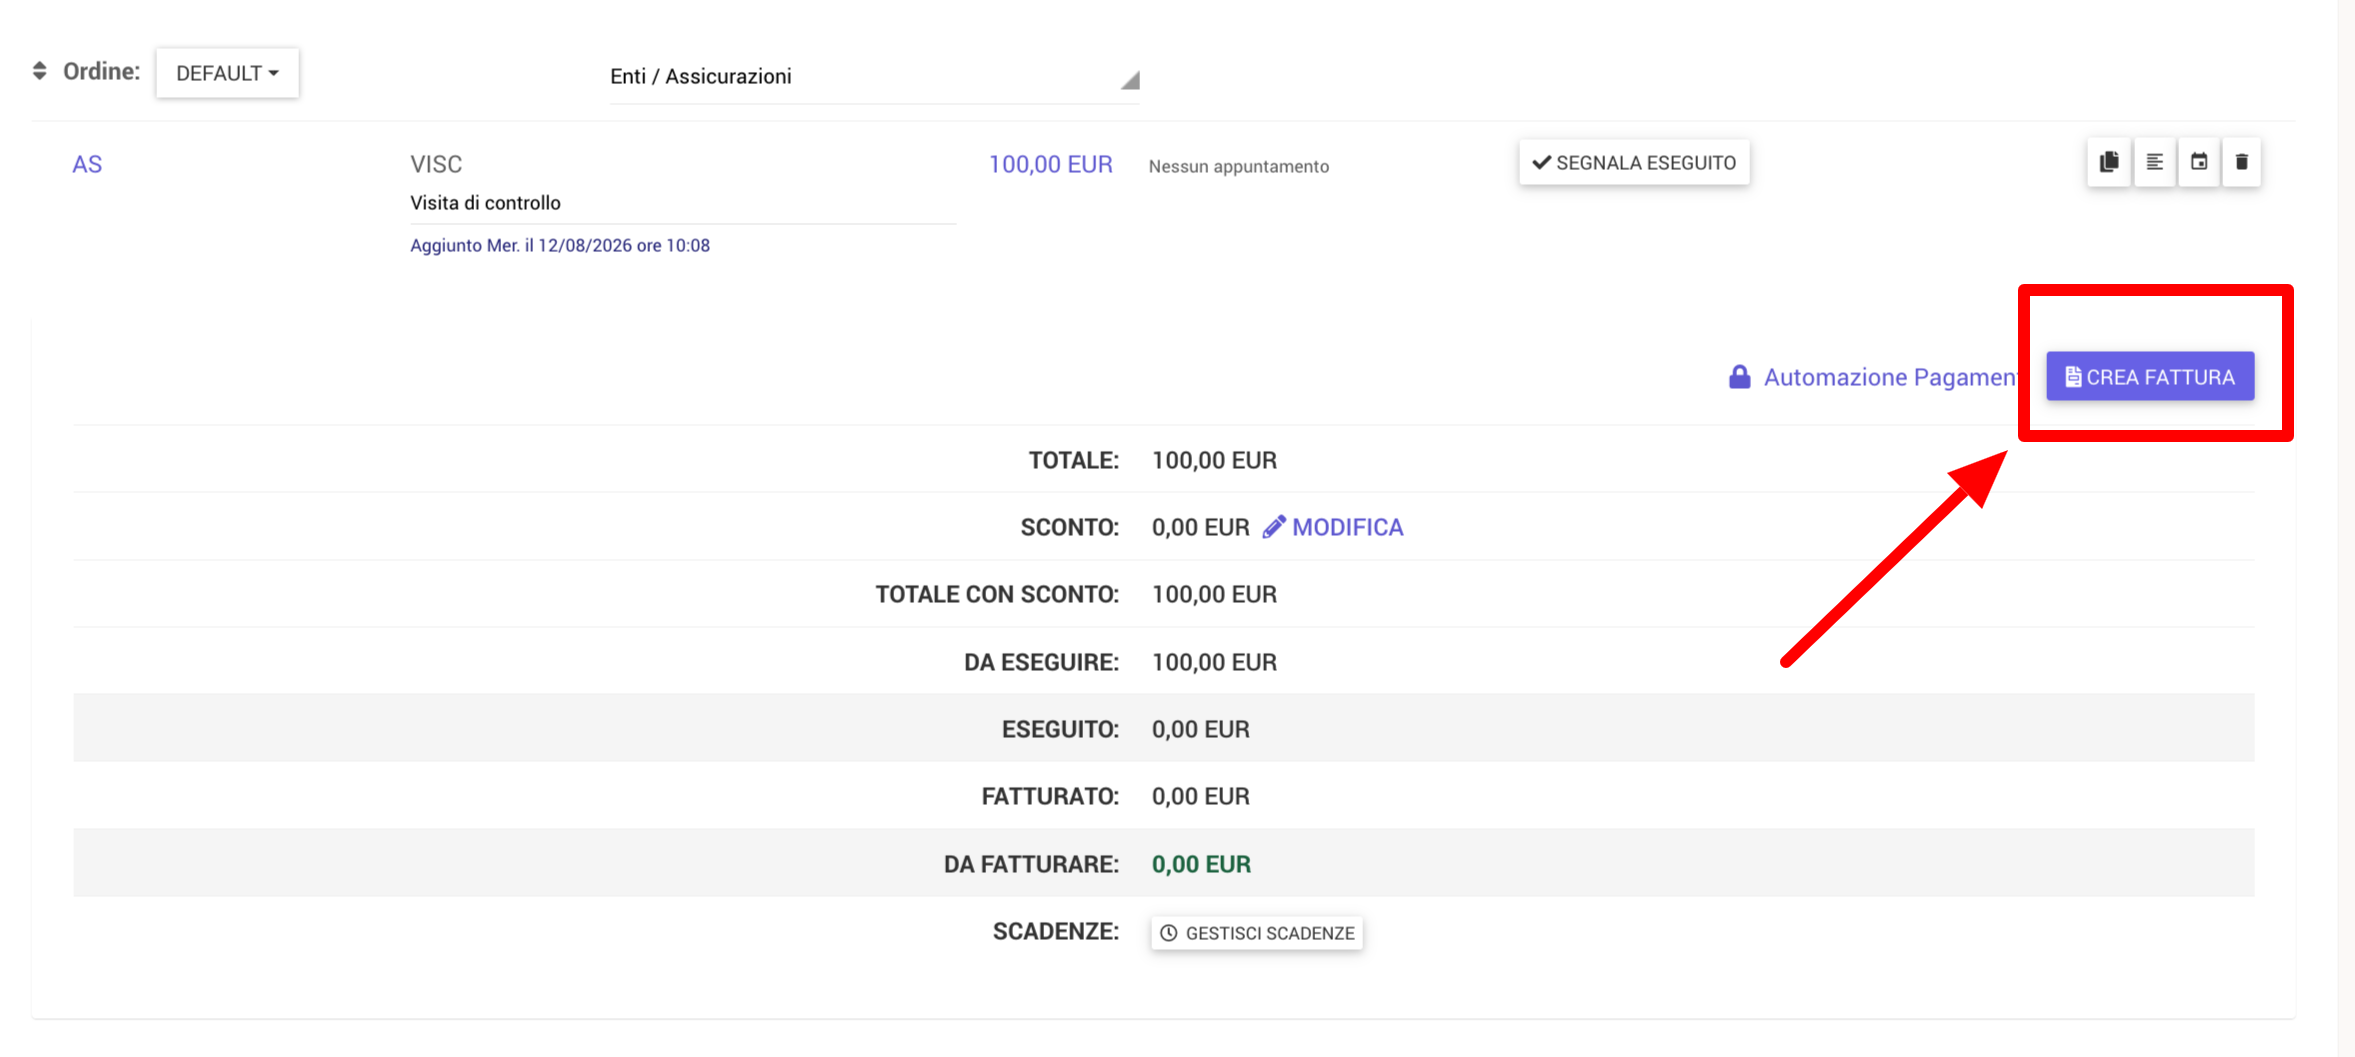The image size is (2355, 1057).
Task: Click the TOTALE: label
Action: [1074, 460]
